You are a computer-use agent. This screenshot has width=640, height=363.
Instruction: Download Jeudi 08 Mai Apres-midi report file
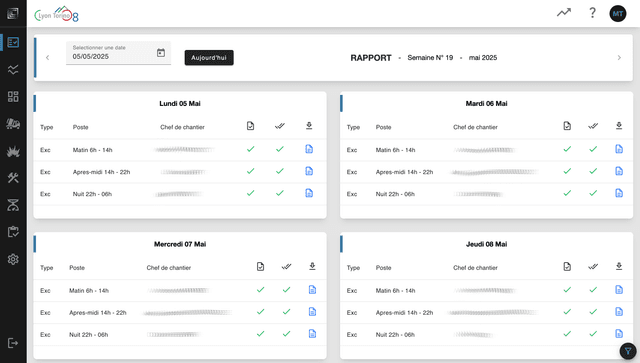coord(619,312)
